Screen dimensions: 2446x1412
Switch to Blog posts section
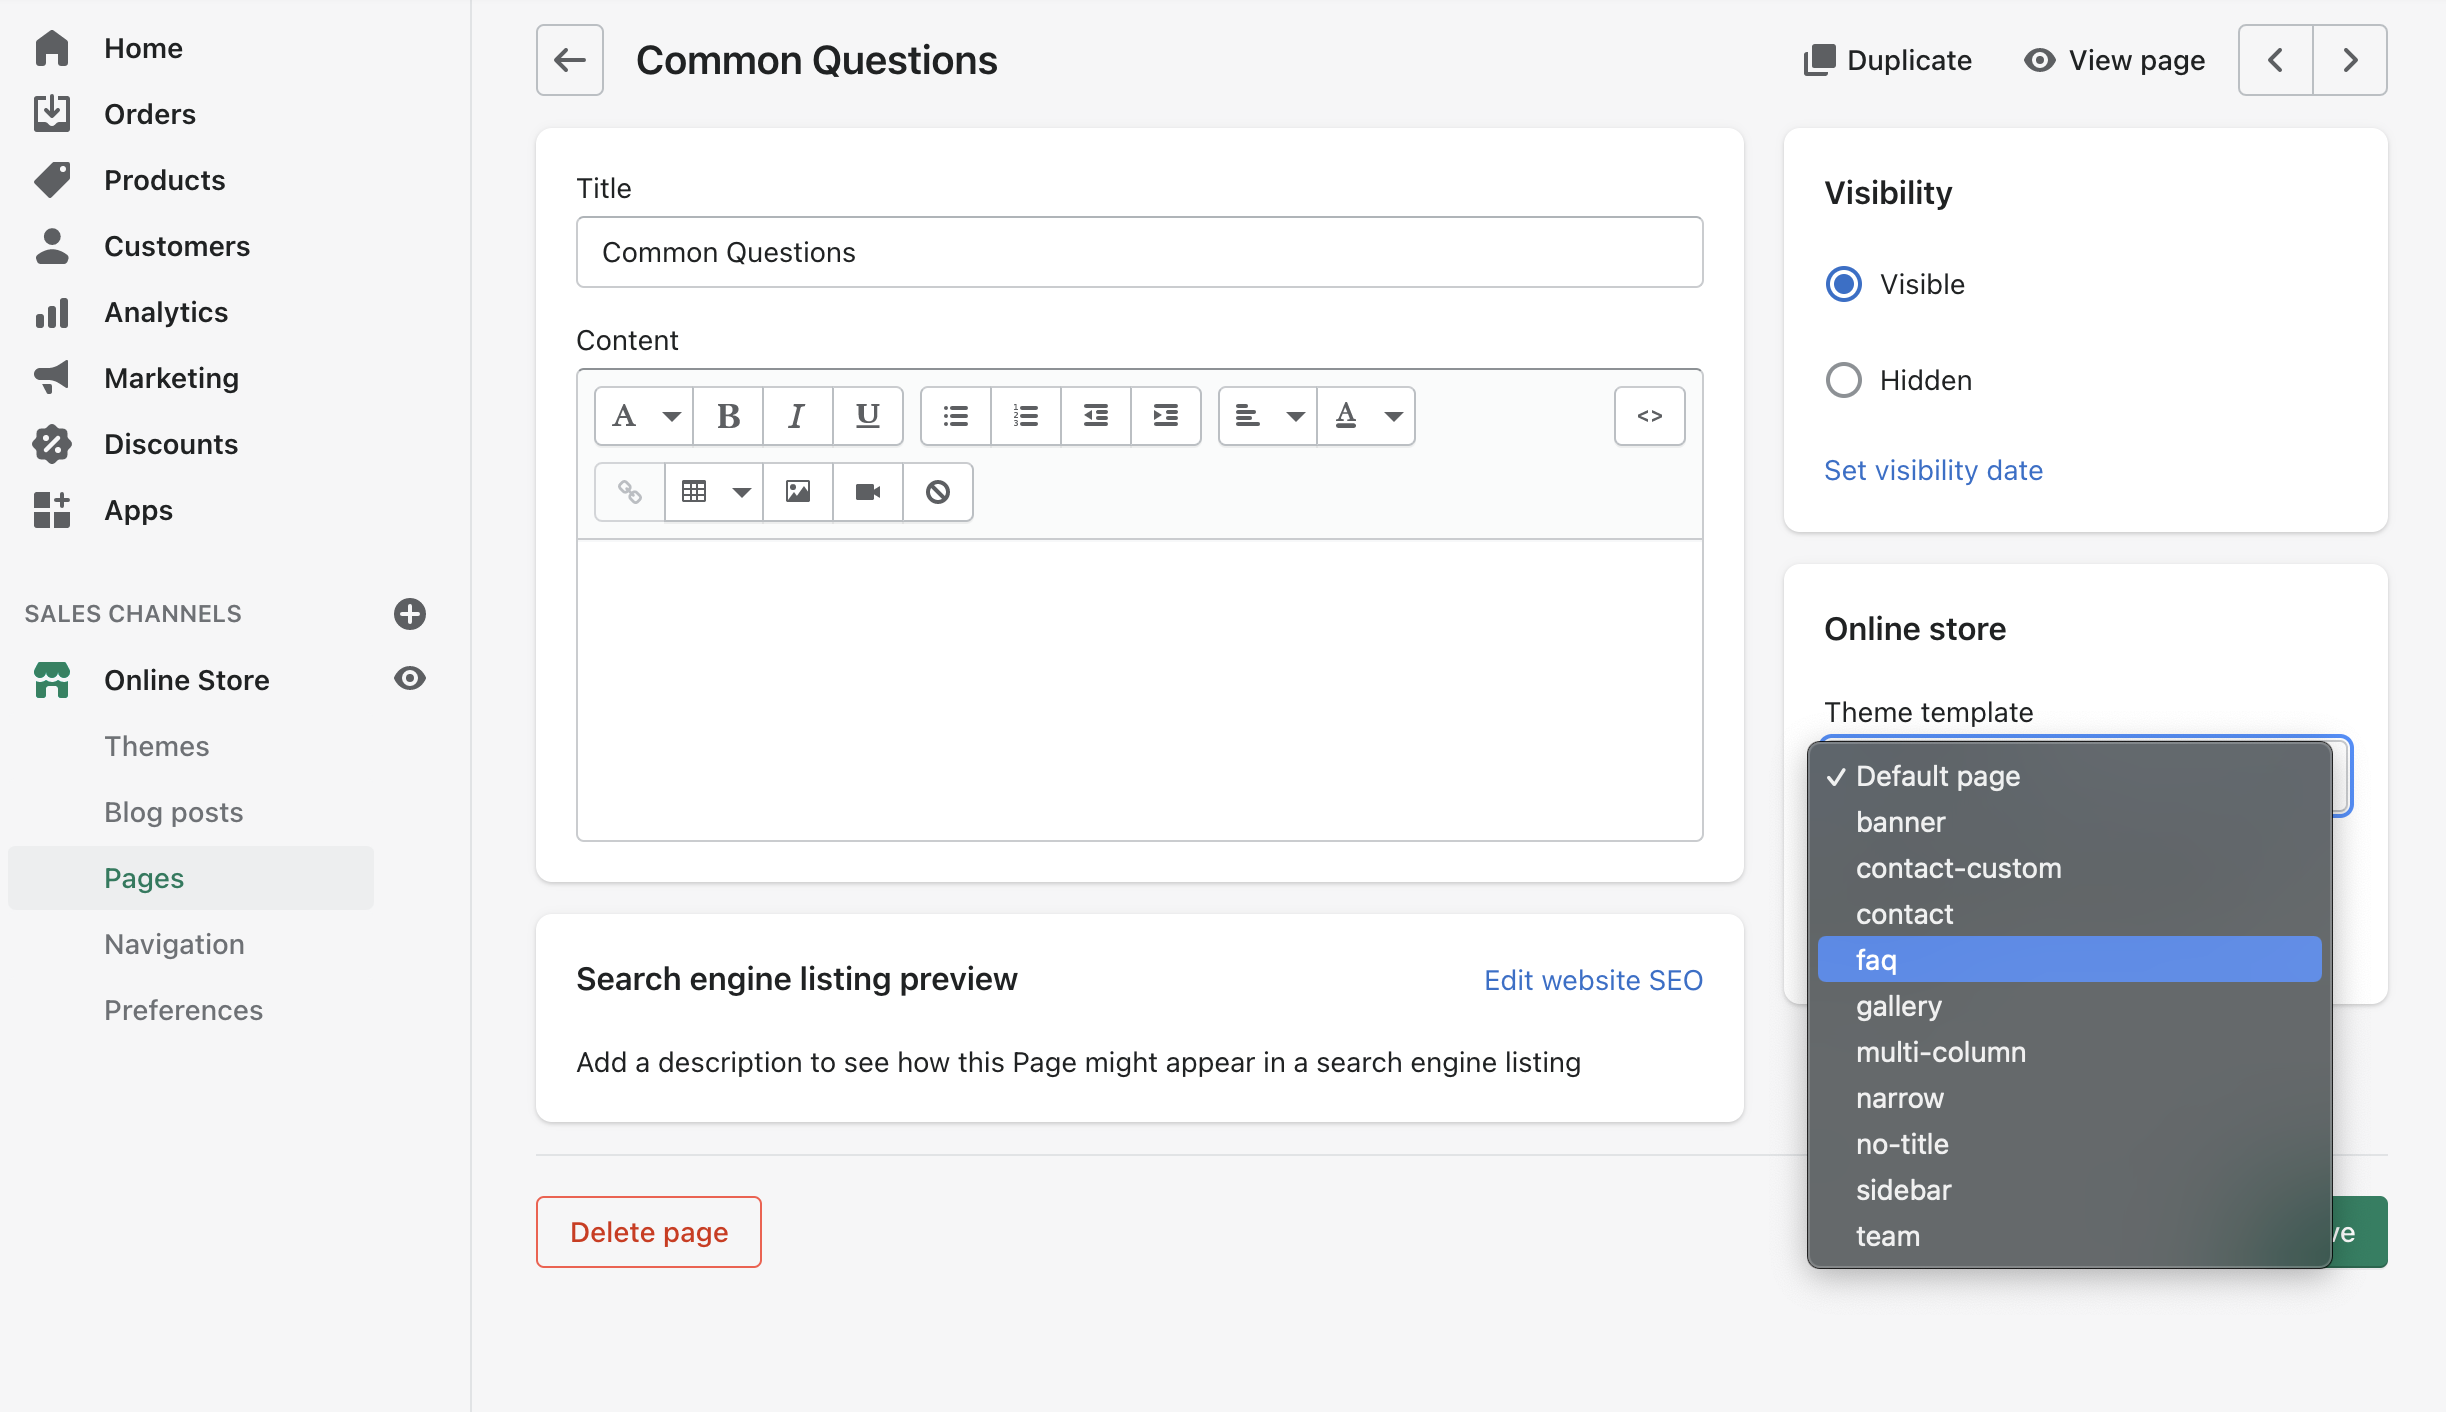coord(173,812)
